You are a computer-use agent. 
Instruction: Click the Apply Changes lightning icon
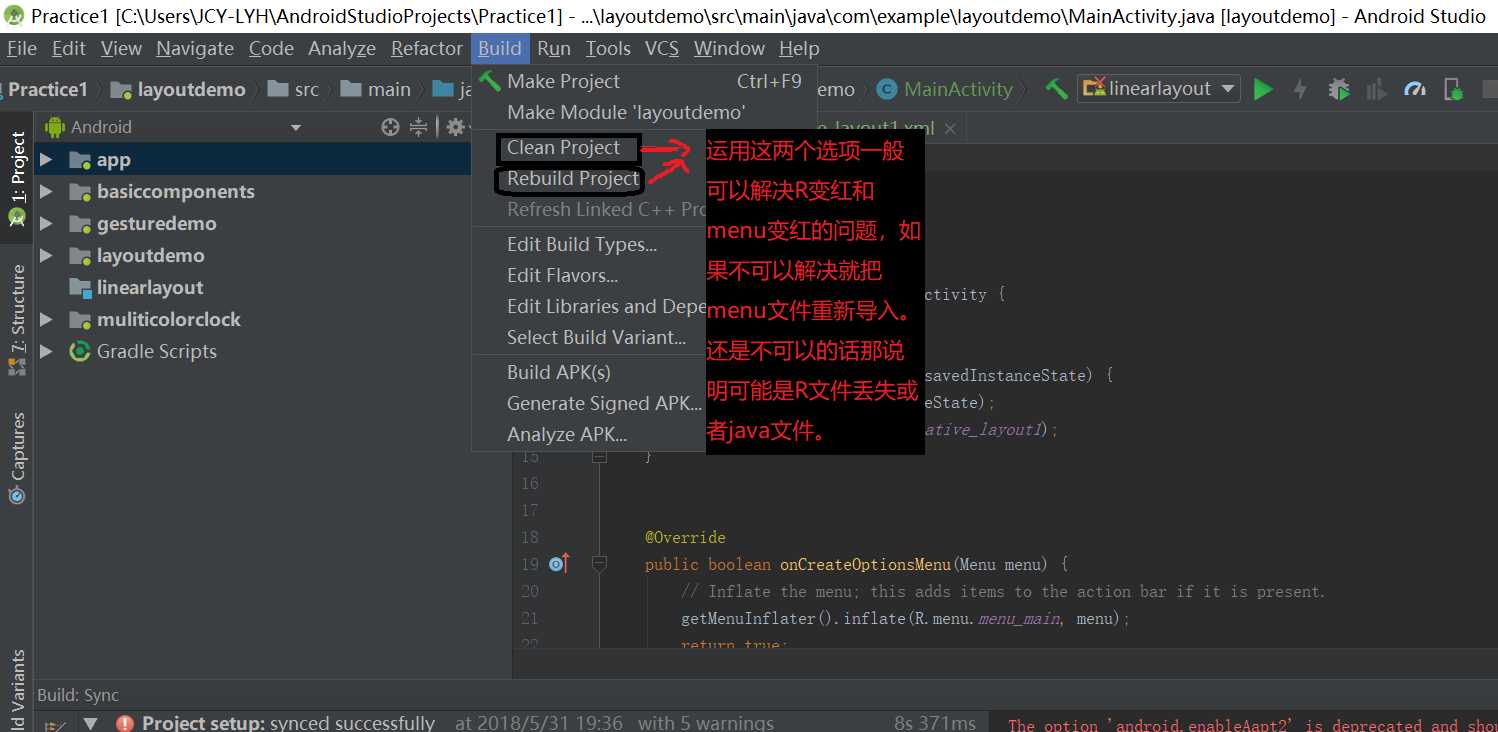pos(1300,89)
